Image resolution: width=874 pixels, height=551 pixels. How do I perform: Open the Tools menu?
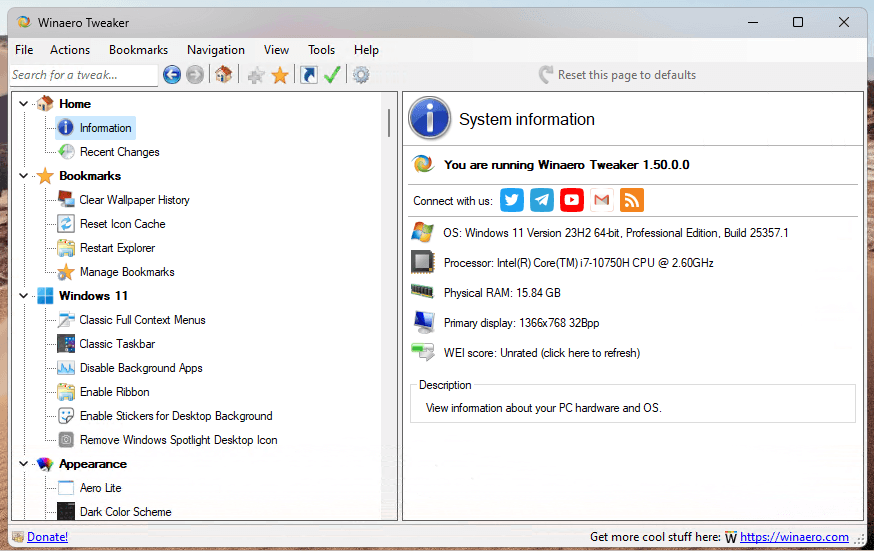321,50
